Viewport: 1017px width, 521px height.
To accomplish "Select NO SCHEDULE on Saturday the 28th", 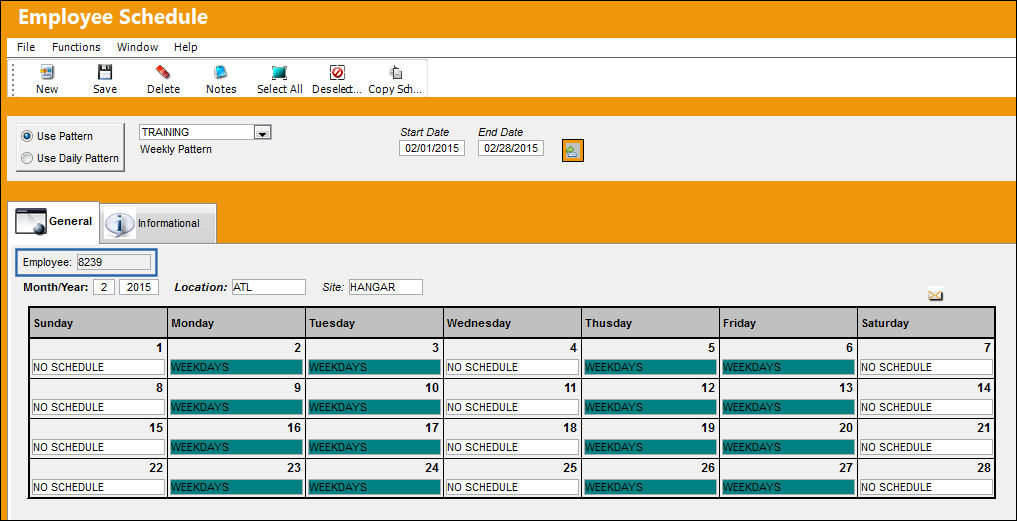I will point(926,487).
